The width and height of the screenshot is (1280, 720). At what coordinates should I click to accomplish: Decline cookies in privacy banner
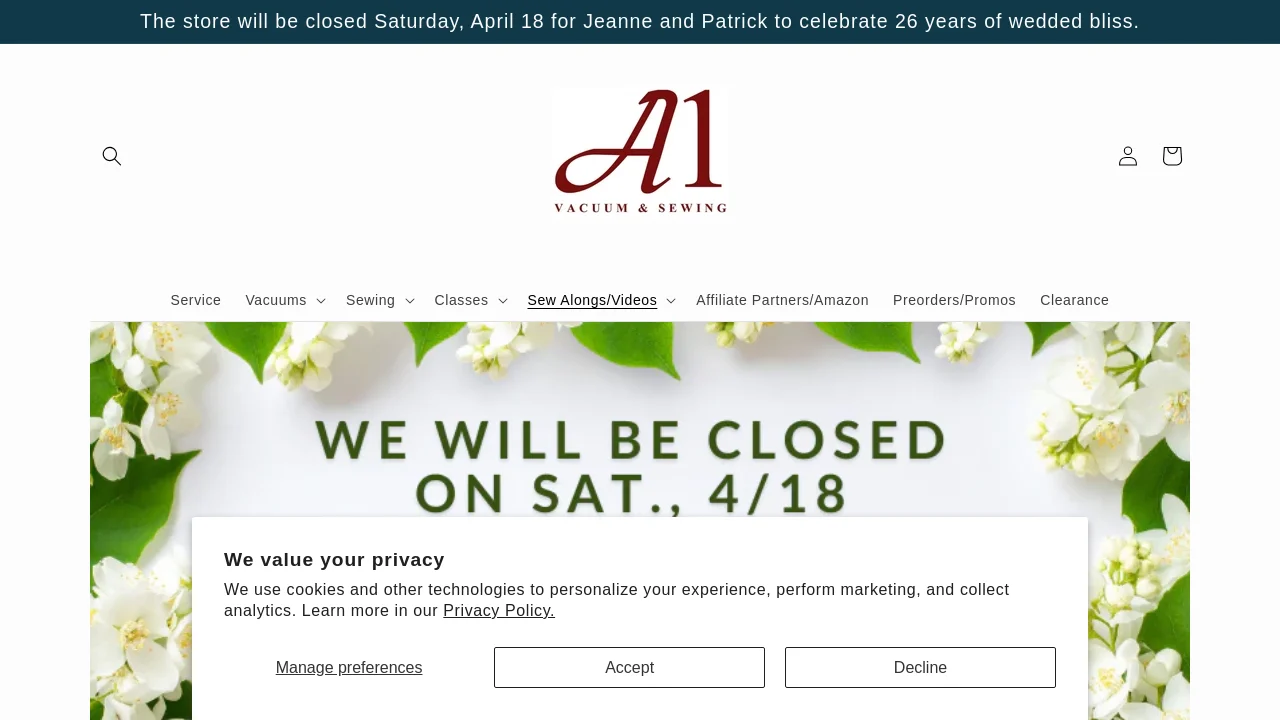tap(920, 667)
